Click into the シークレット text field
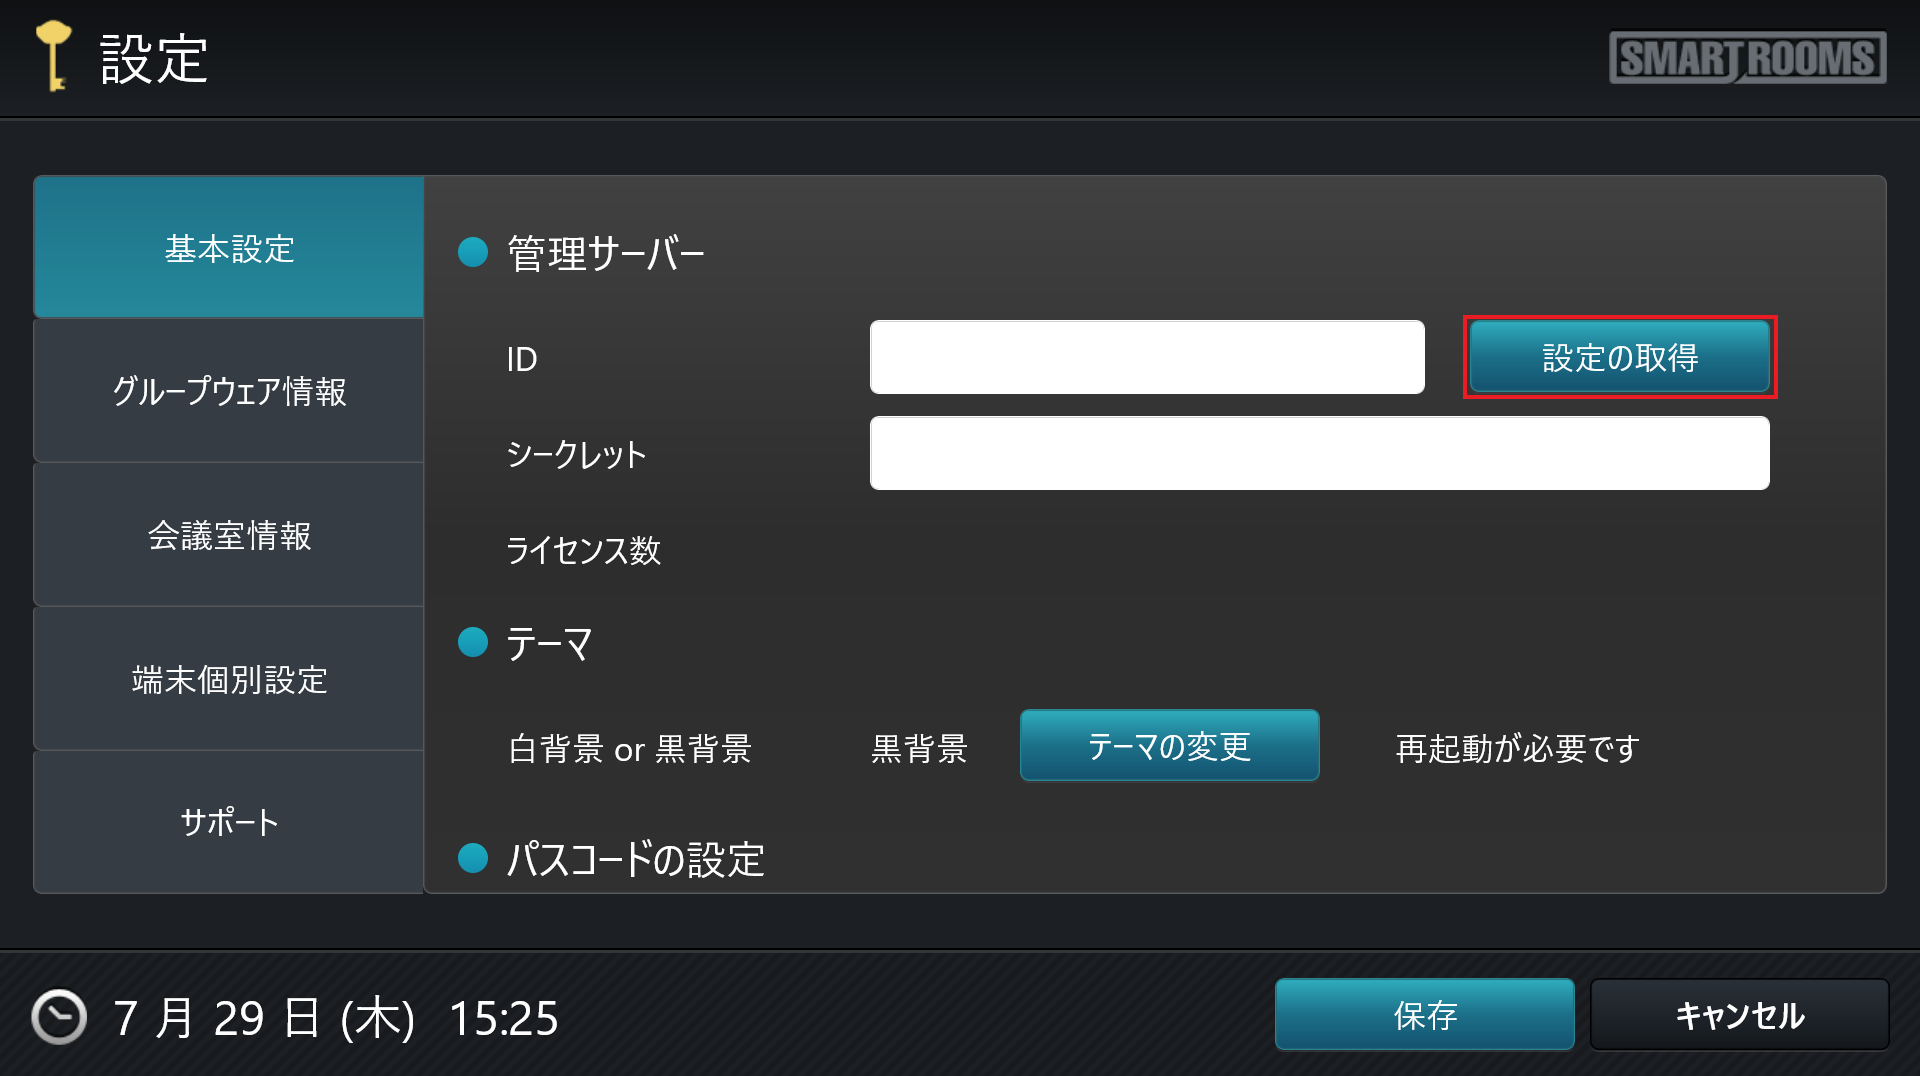The image size is (1920, 1076). point(1319,453)
